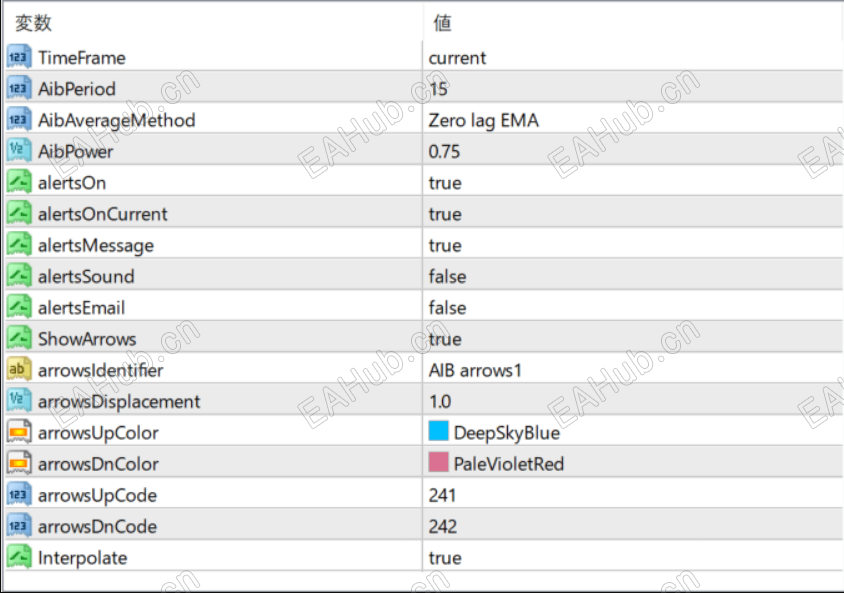Toggle the alertsSound value false

pos(447,277)
